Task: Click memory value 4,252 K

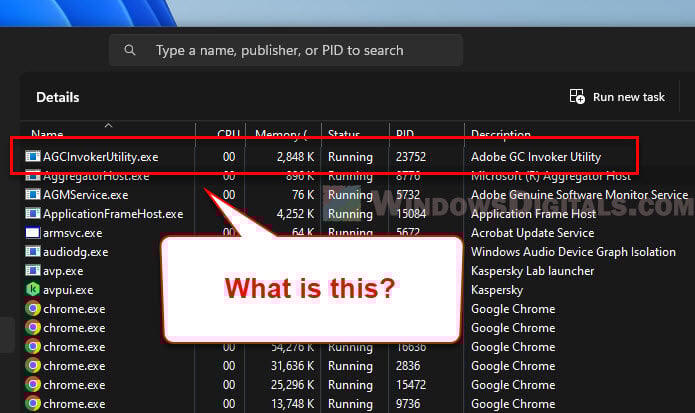Action: 295,214
